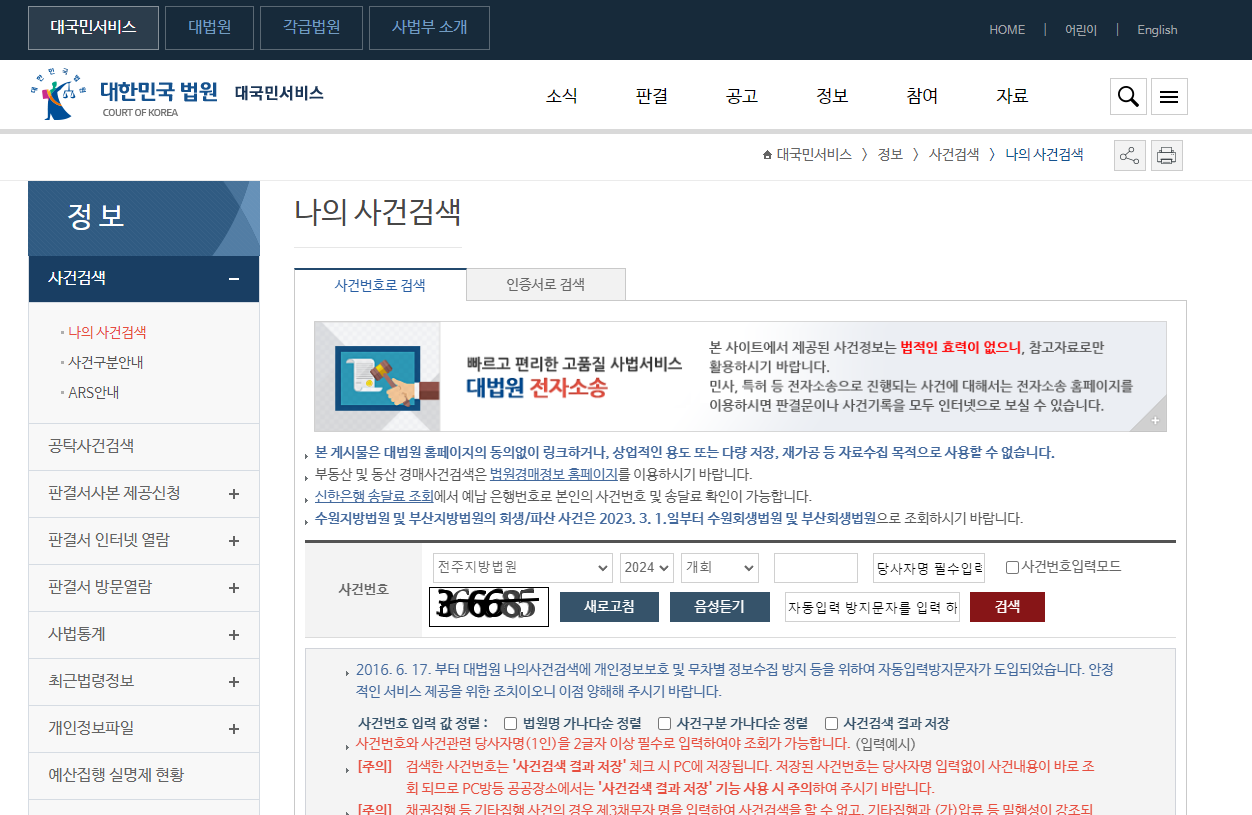Image resolution: width=1252 pixels, height=815 pixels.
Task: Click the red 검색 button
Action: (x=1007, y=607)
